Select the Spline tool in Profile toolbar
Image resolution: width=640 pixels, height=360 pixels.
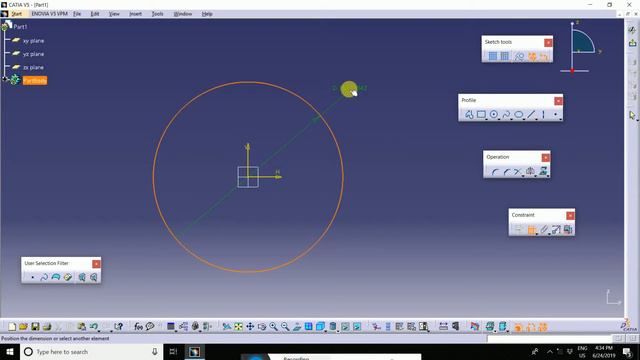click(x=507, y=115)
